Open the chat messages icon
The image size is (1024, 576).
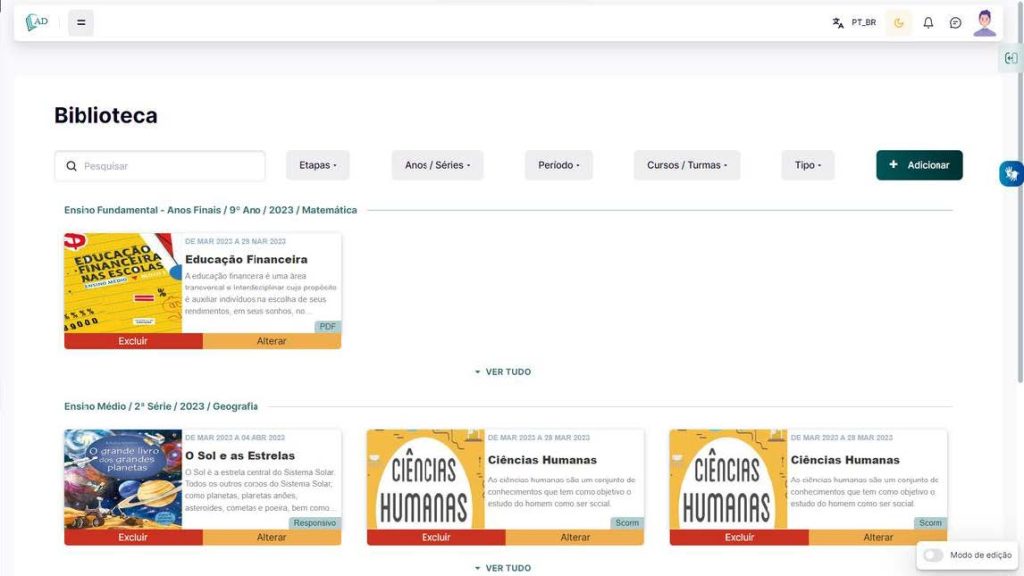(955, 22)
